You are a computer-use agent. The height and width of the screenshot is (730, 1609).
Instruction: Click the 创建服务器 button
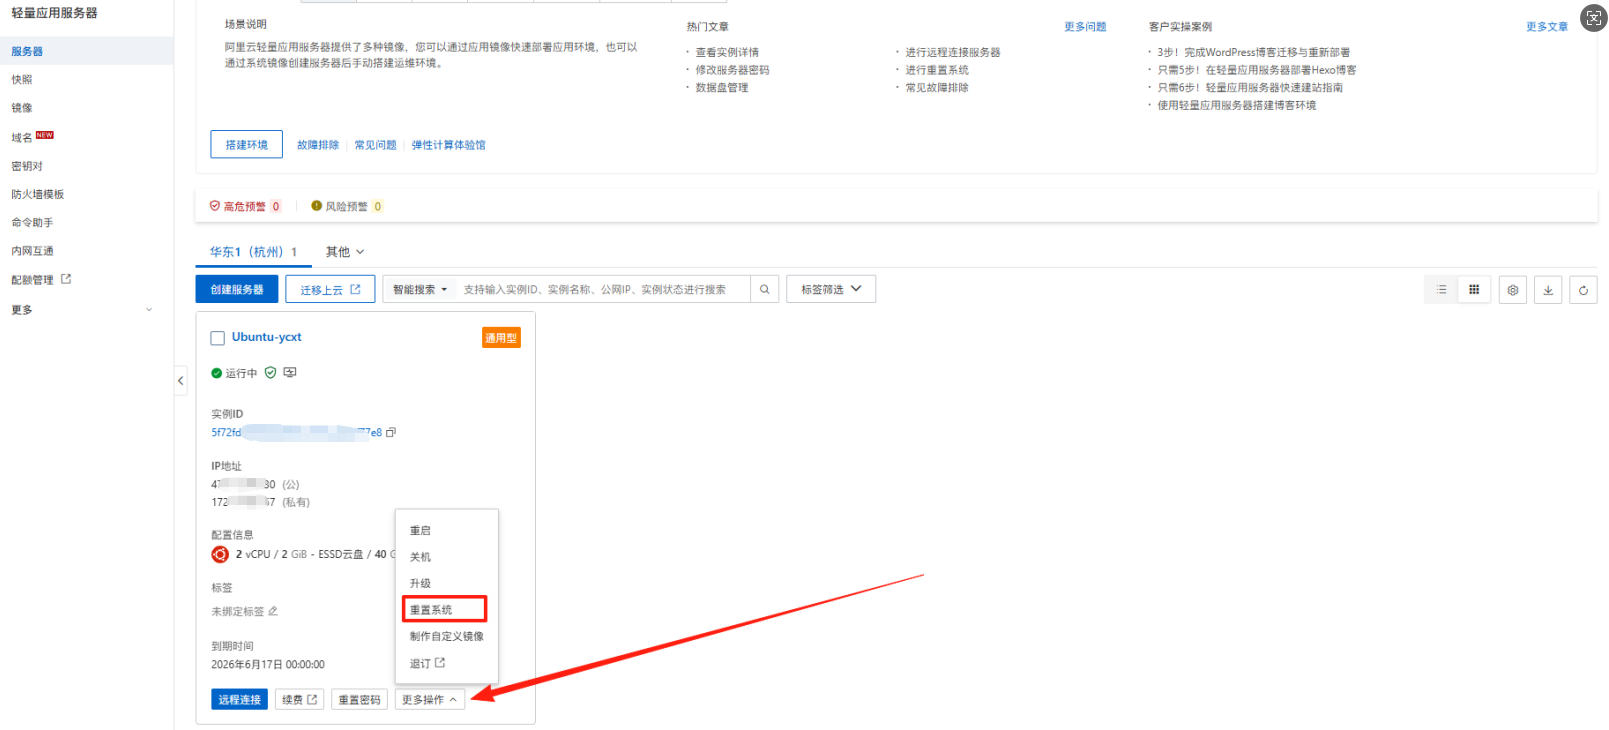tap(237, 290)
